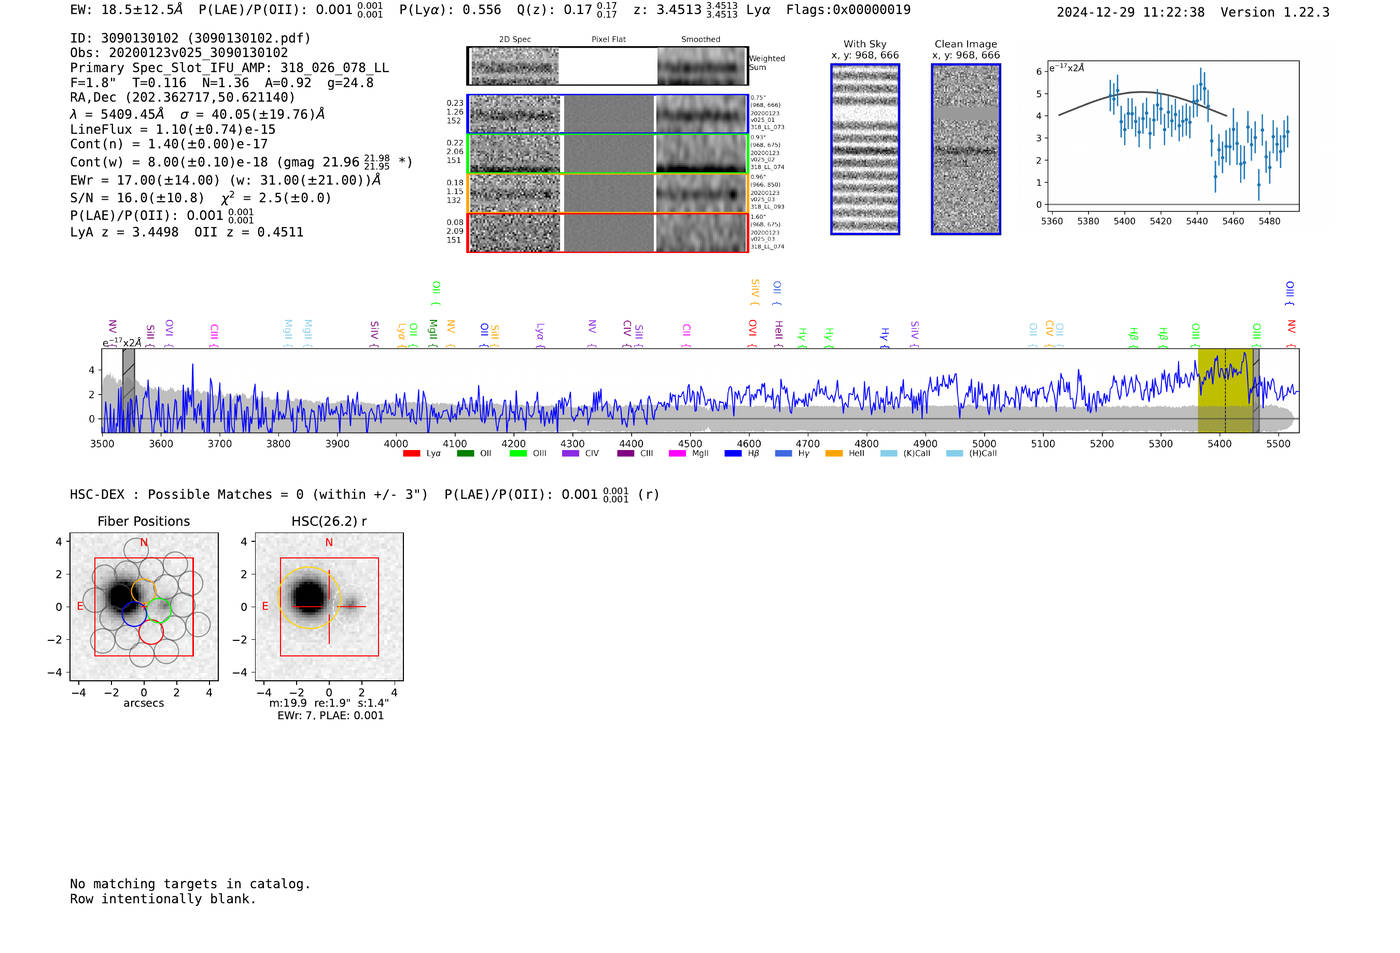1400x953 pixels.
Task: Click the Weighted Sum smoothed spectrum panel
Action: point(701,66)
